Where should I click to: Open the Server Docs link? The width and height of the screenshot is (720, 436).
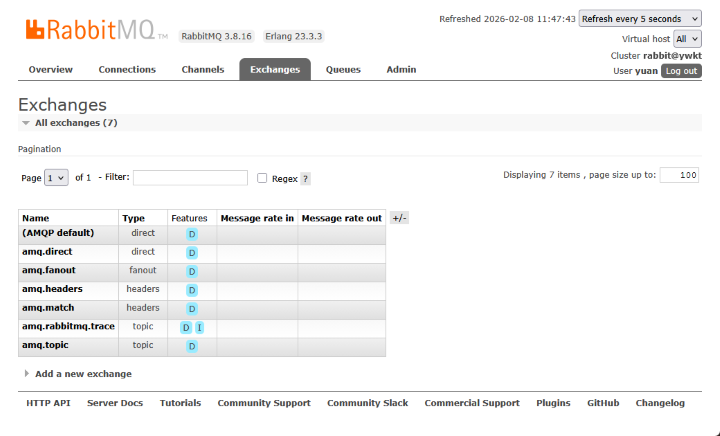[x=115, y=403]
